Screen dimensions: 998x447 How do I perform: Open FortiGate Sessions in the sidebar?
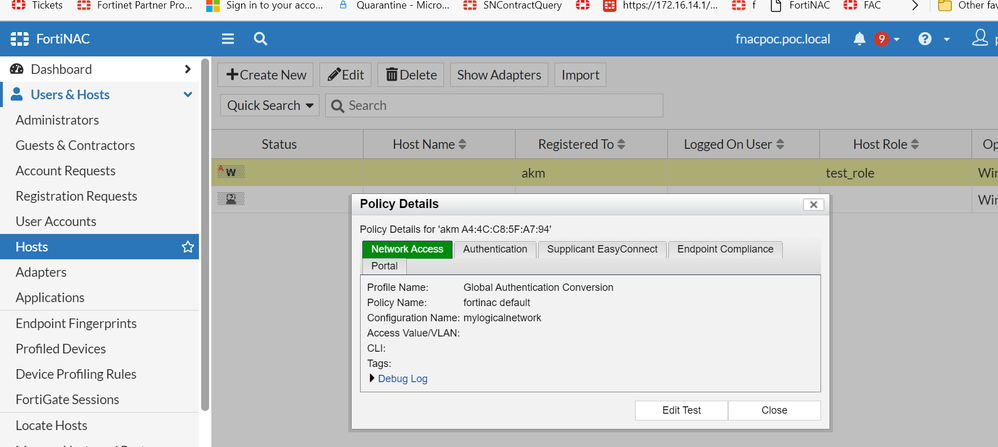(x=67, y=400)
